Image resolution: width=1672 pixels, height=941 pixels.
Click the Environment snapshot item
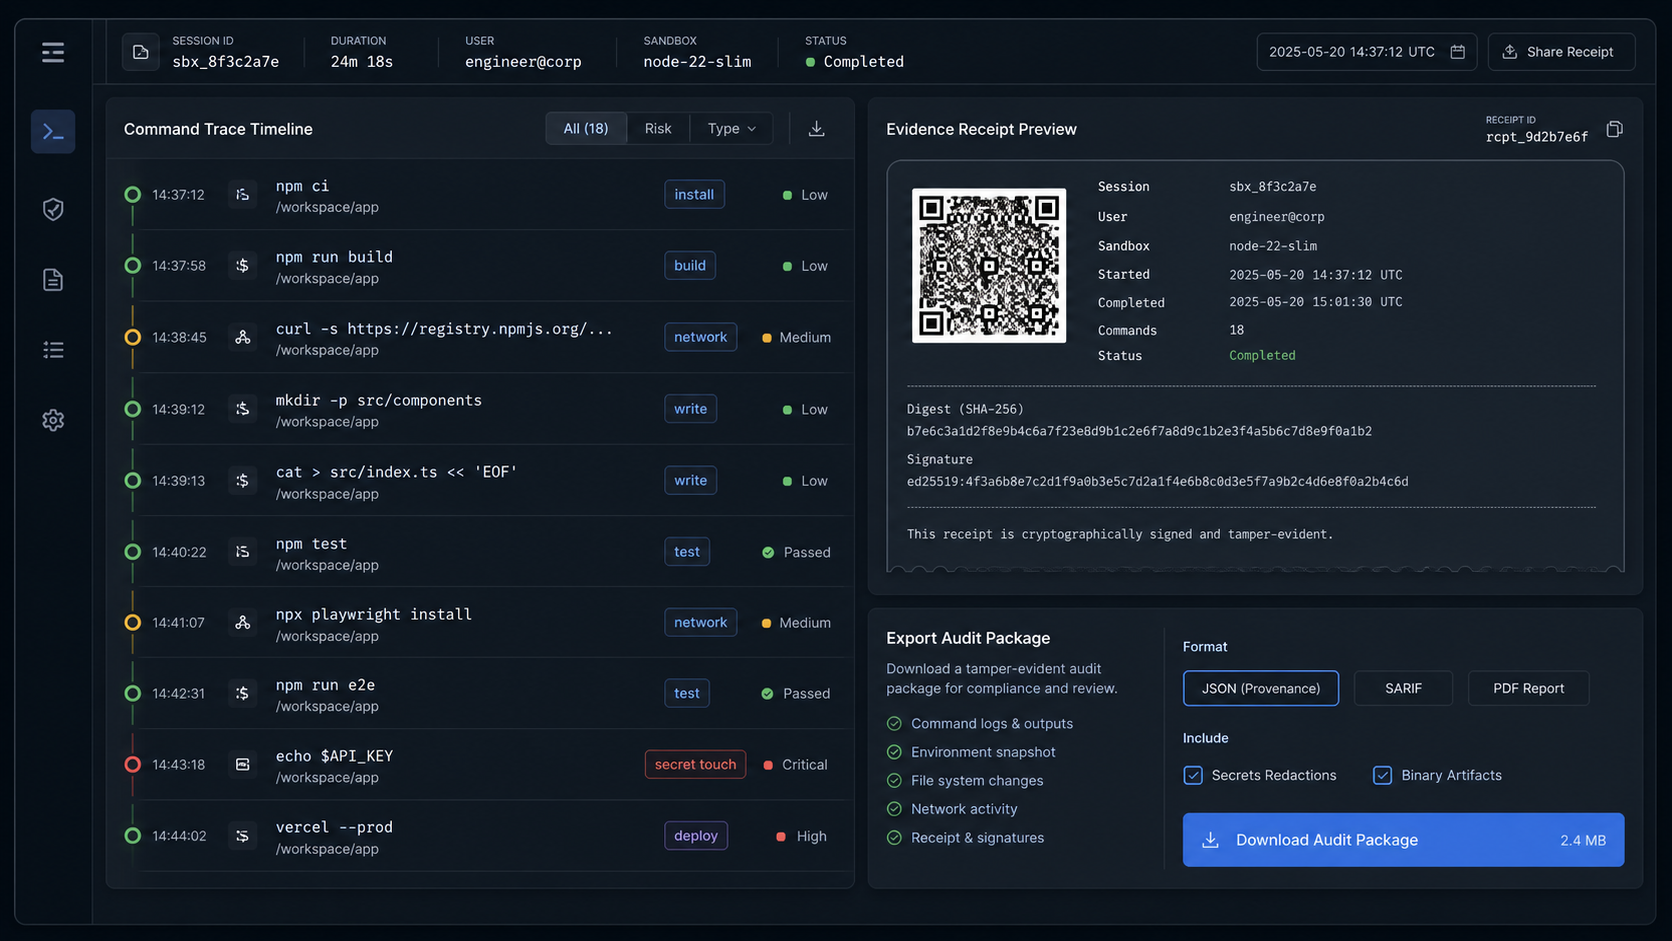coord(983,752)
